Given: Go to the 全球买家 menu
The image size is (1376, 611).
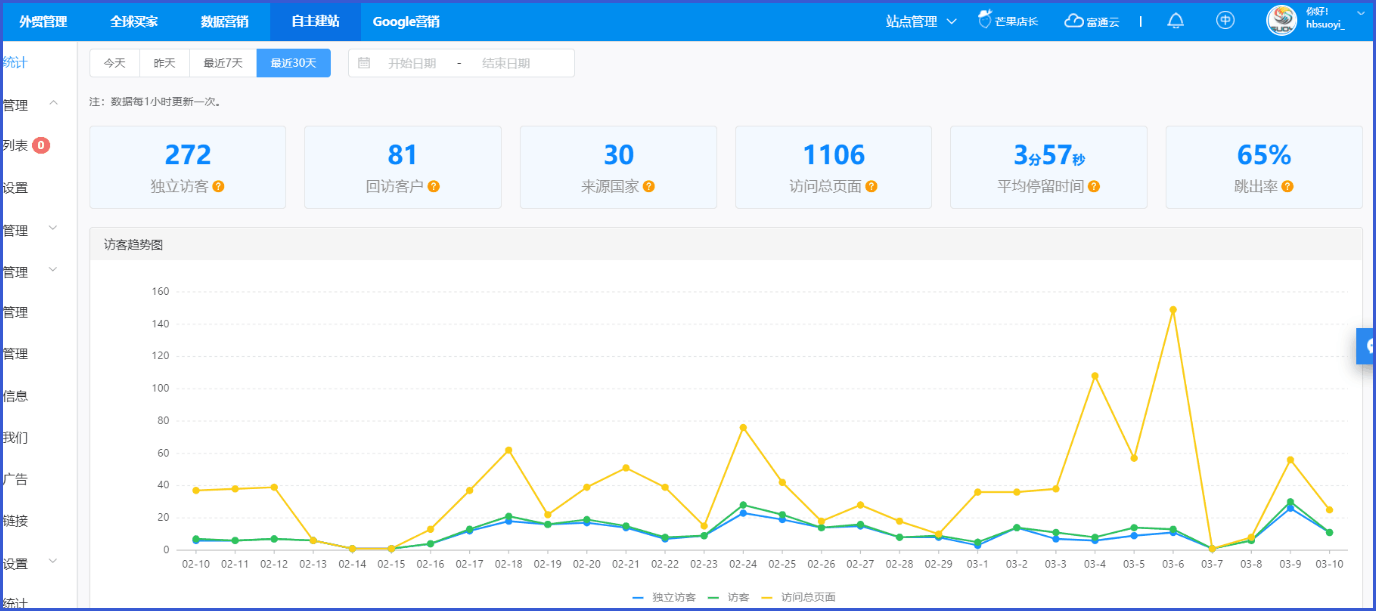Looking at the screenshot, I should [x=134, y=21].
